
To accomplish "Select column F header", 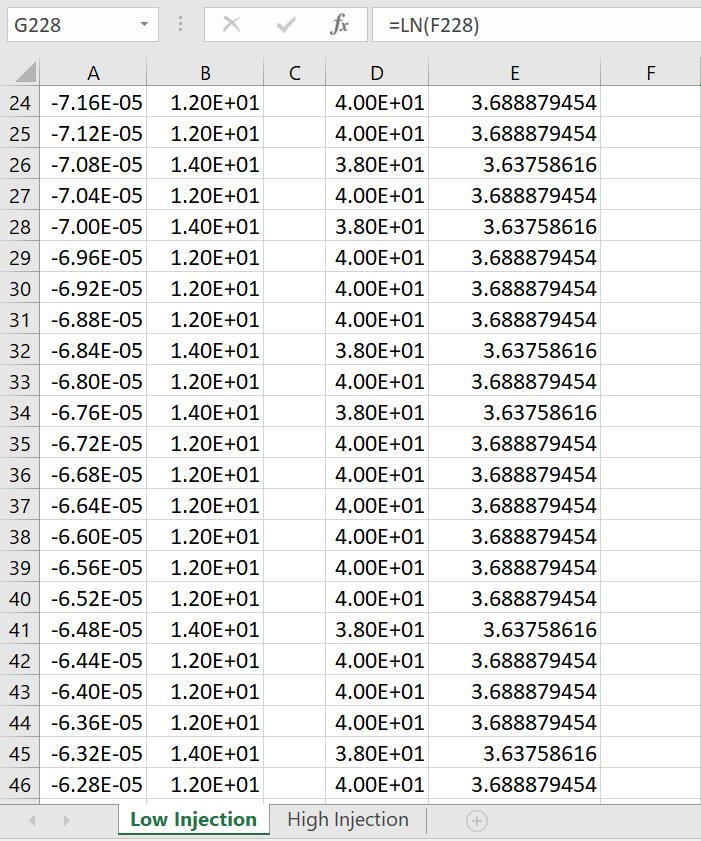I will (651, 73).
